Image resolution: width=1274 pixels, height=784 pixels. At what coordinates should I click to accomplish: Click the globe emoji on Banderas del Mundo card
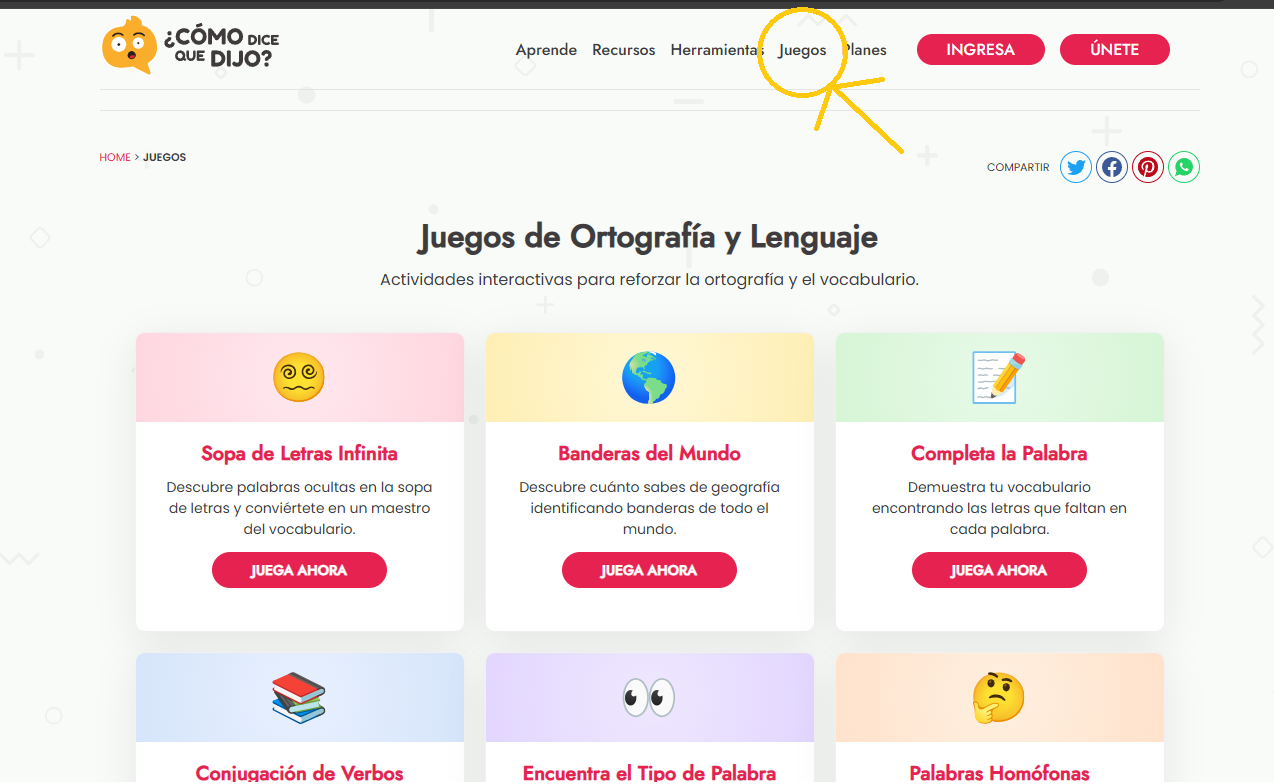649,378
